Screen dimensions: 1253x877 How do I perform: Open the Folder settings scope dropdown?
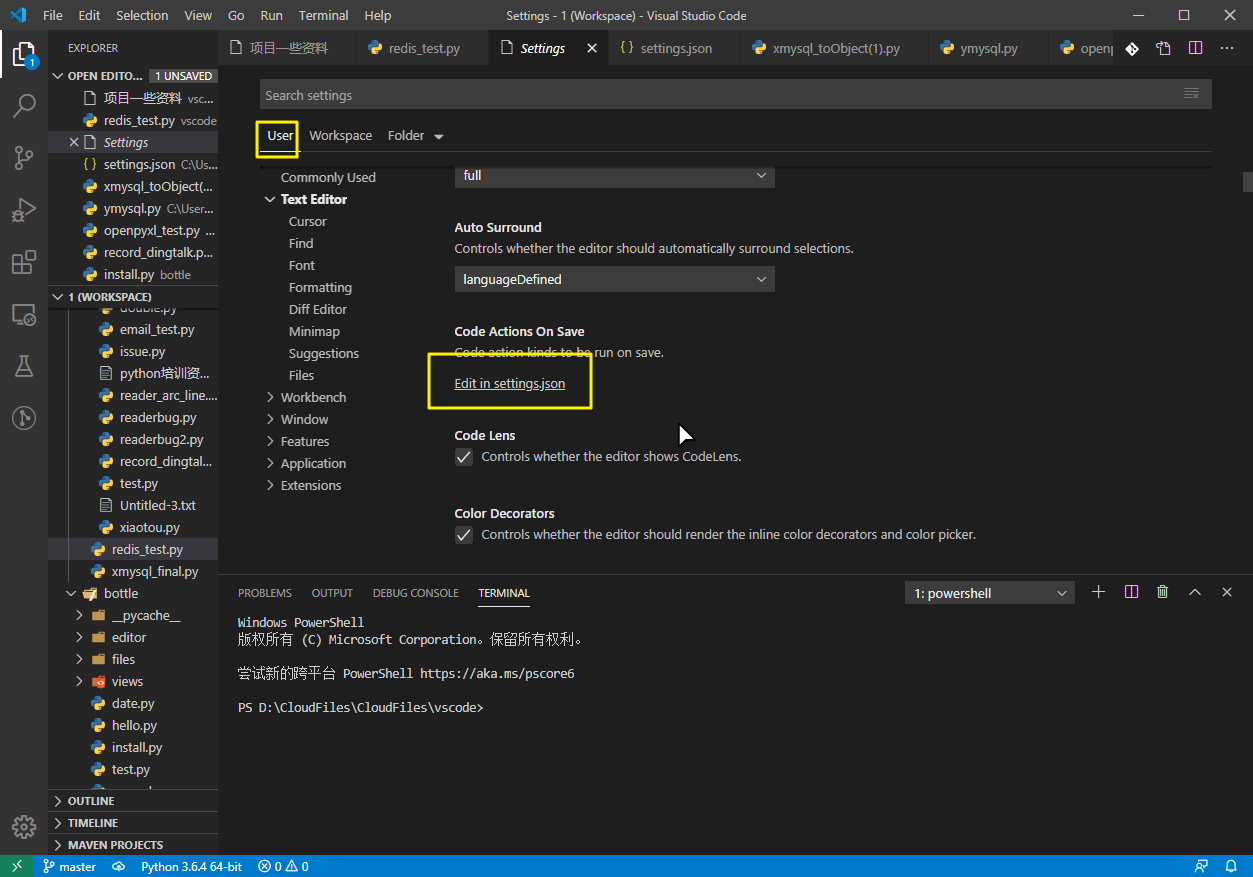pyautogui.click(x=415, y=135)
